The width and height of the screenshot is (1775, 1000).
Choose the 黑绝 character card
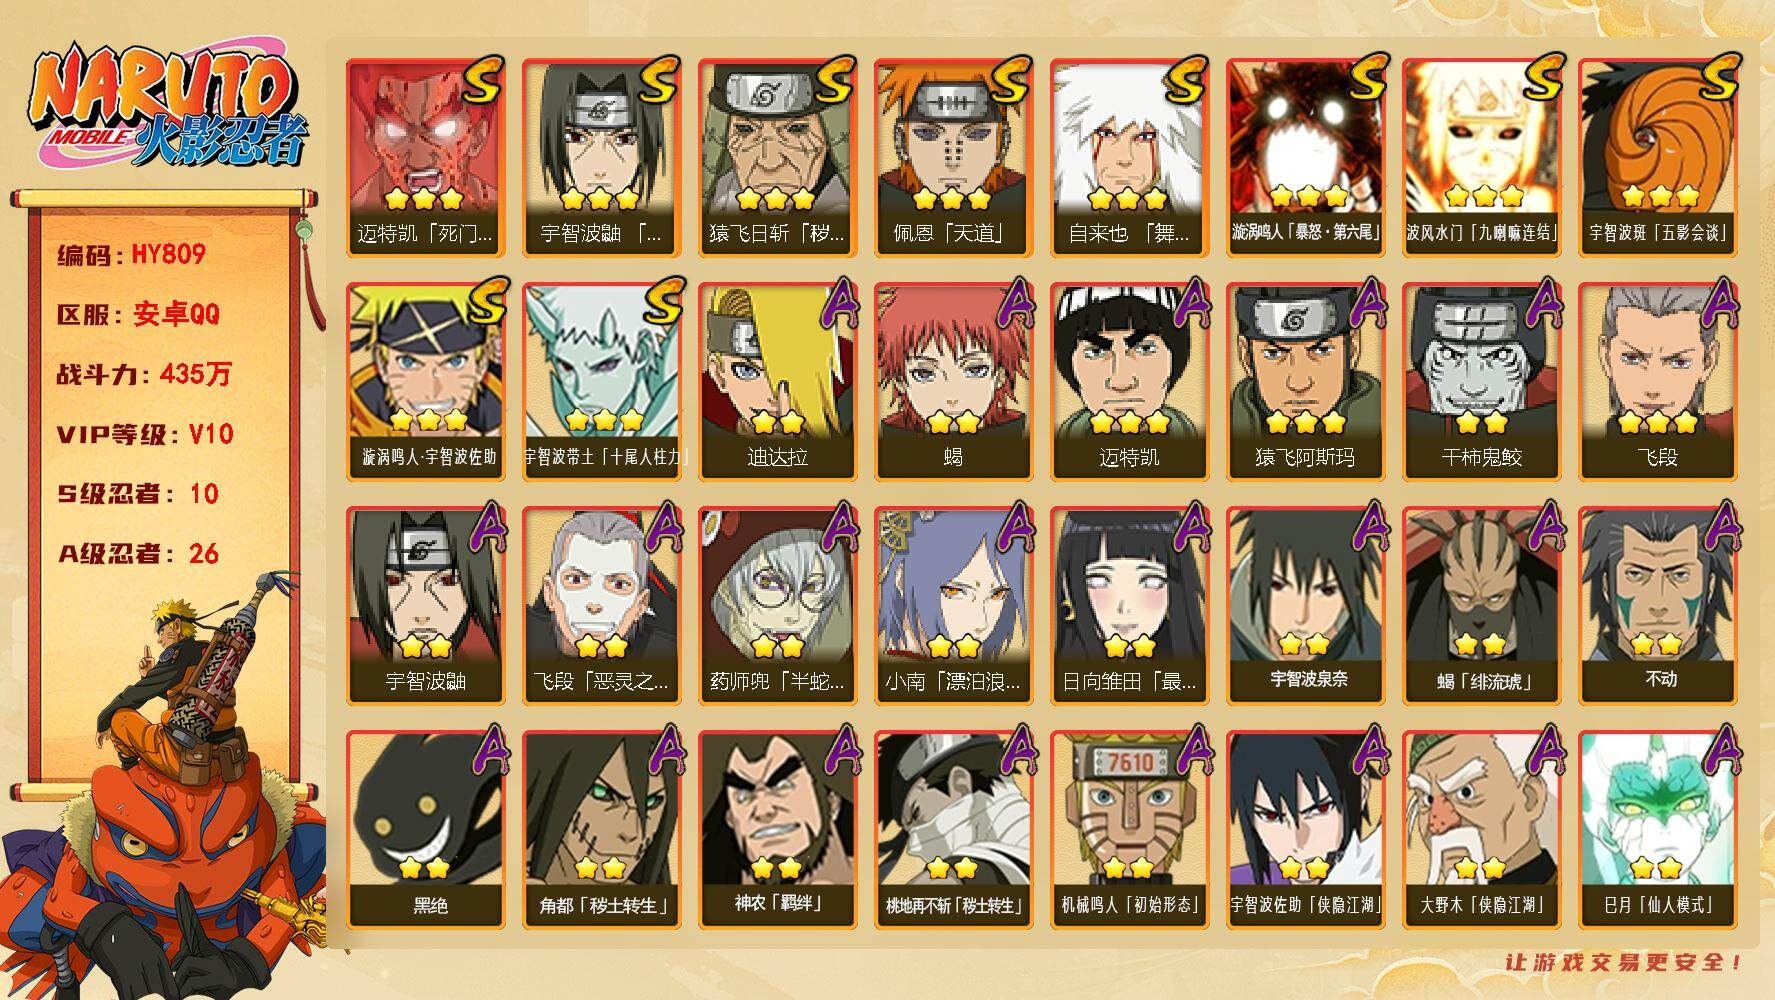coord(425,830)
